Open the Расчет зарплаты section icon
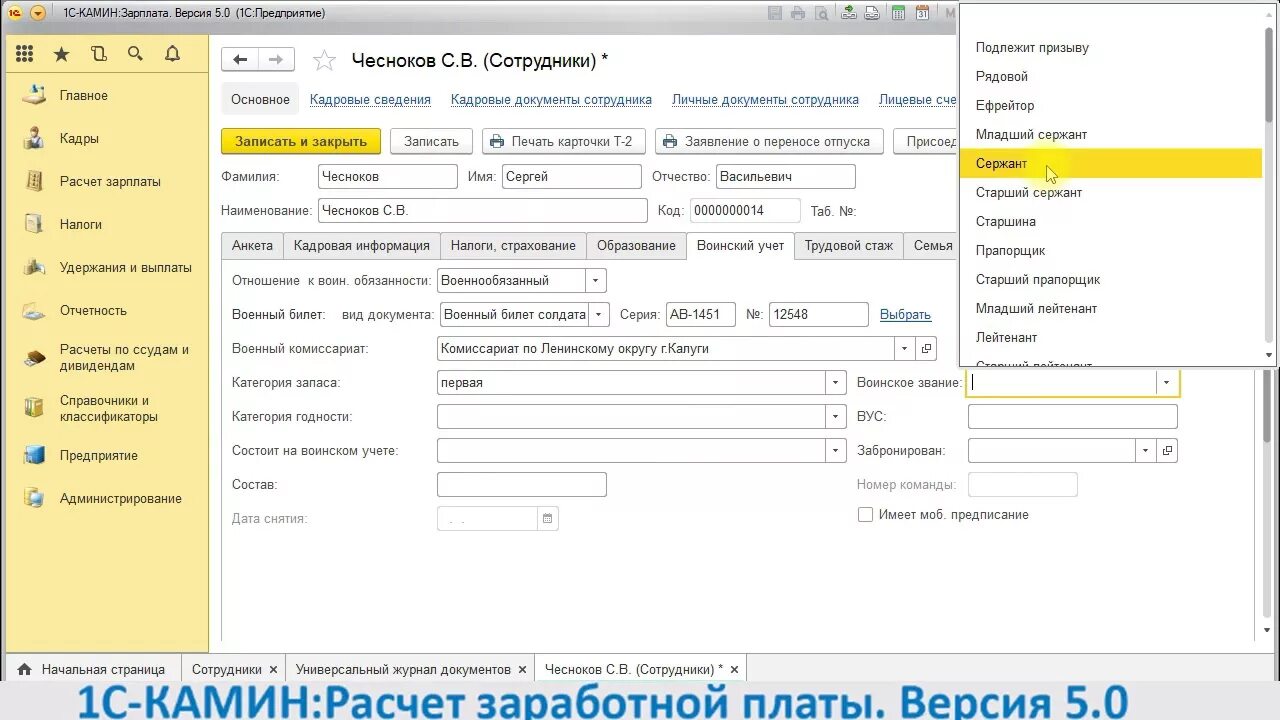Viewport: 1280px width, 720px height. tap(35, 181)
